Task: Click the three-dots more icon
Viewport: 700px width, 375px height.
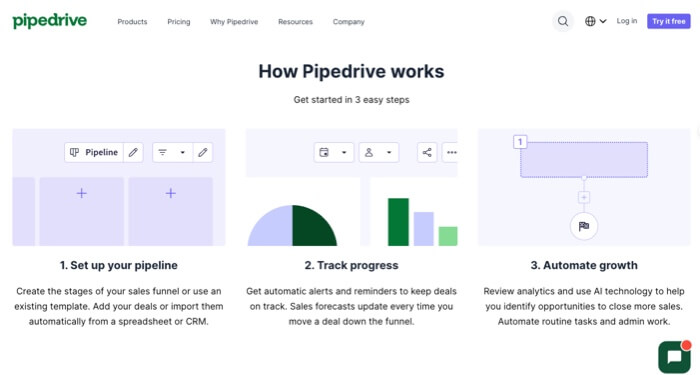Action: pyautogui.click(x=451, y=152)
